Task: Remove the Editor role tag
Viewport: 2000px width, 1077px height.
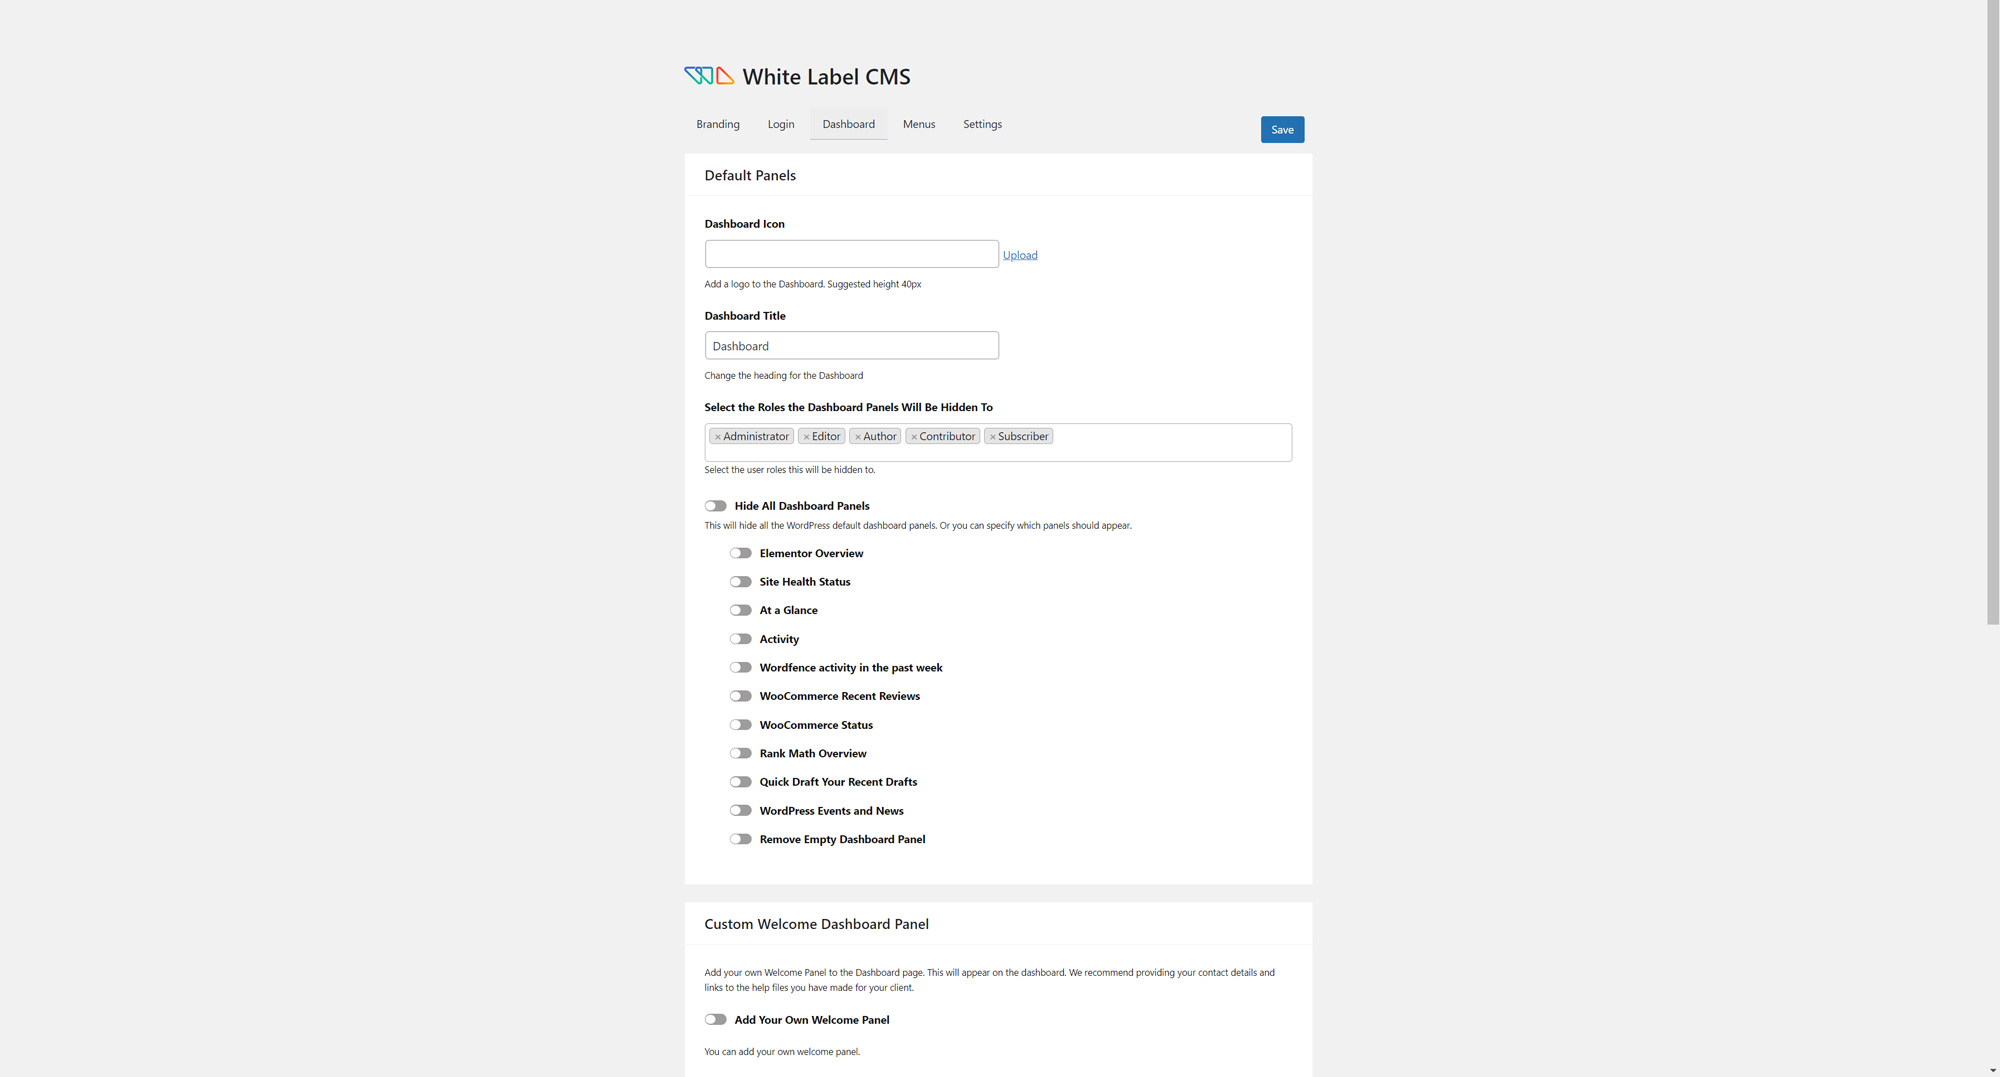Action: coord(806,437)
